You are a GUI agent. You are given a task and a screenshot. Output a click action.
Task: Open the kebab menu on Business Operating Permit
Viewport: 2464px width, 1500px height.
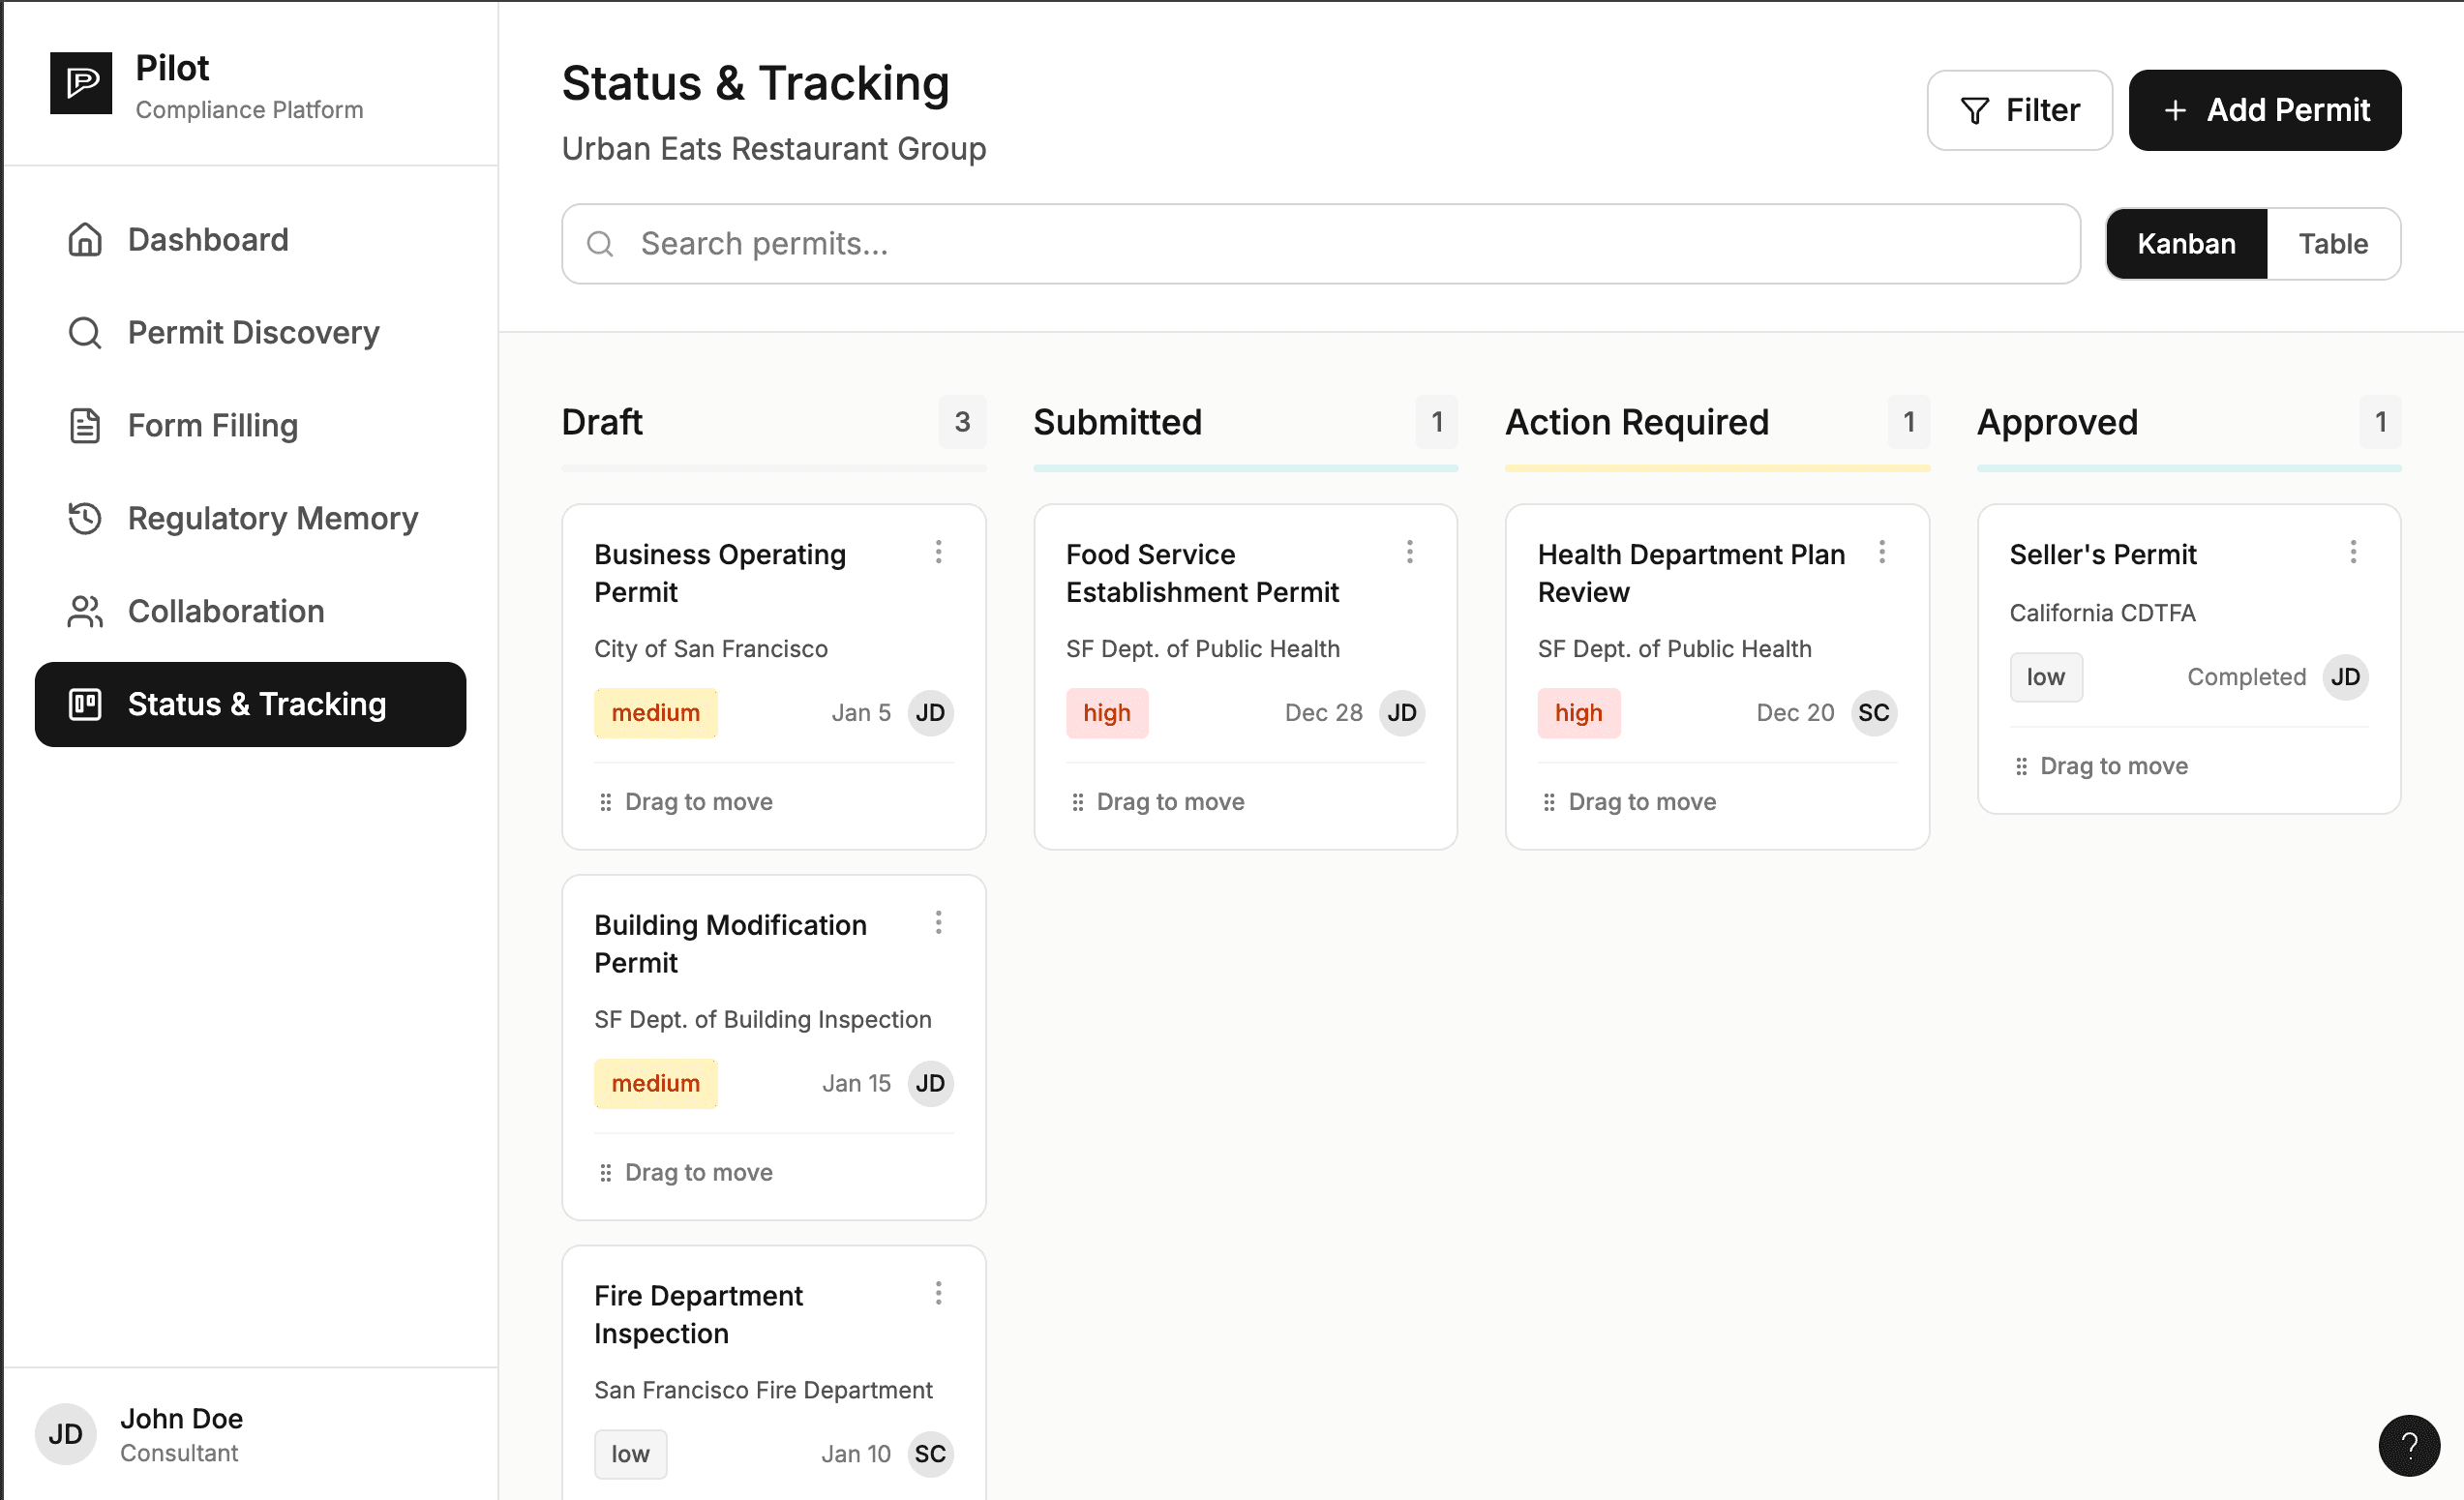click(939, 552)
